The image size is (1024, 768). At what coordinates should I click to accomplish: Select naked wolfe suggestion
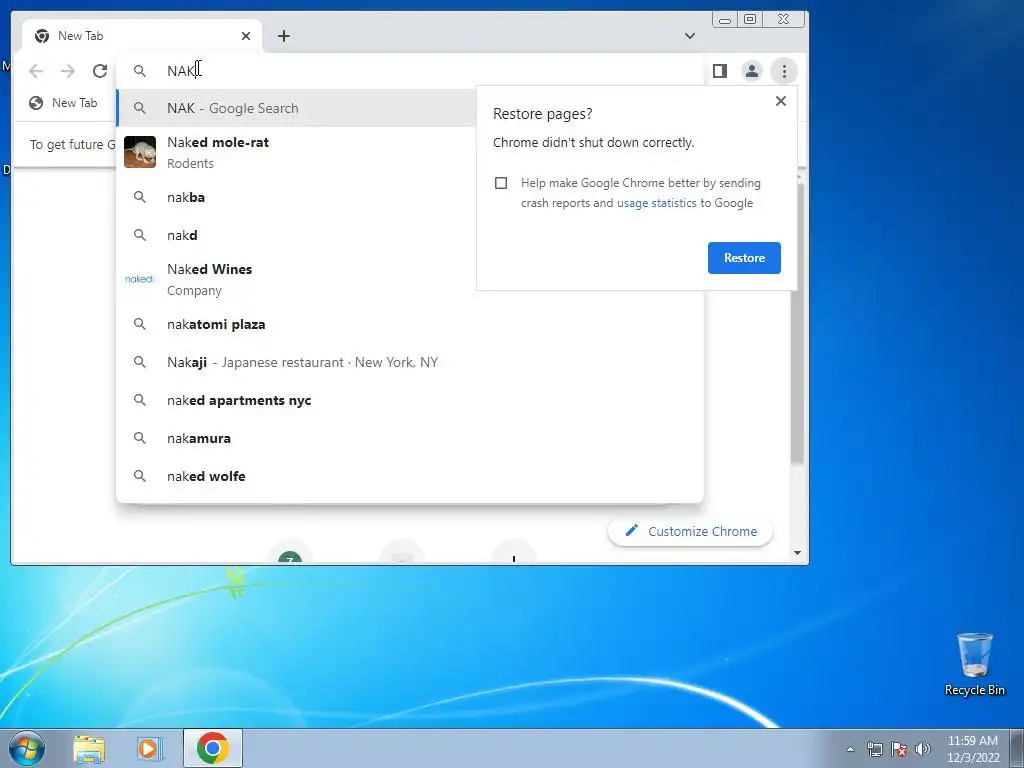pyautogui.click(x=409, y=476)
